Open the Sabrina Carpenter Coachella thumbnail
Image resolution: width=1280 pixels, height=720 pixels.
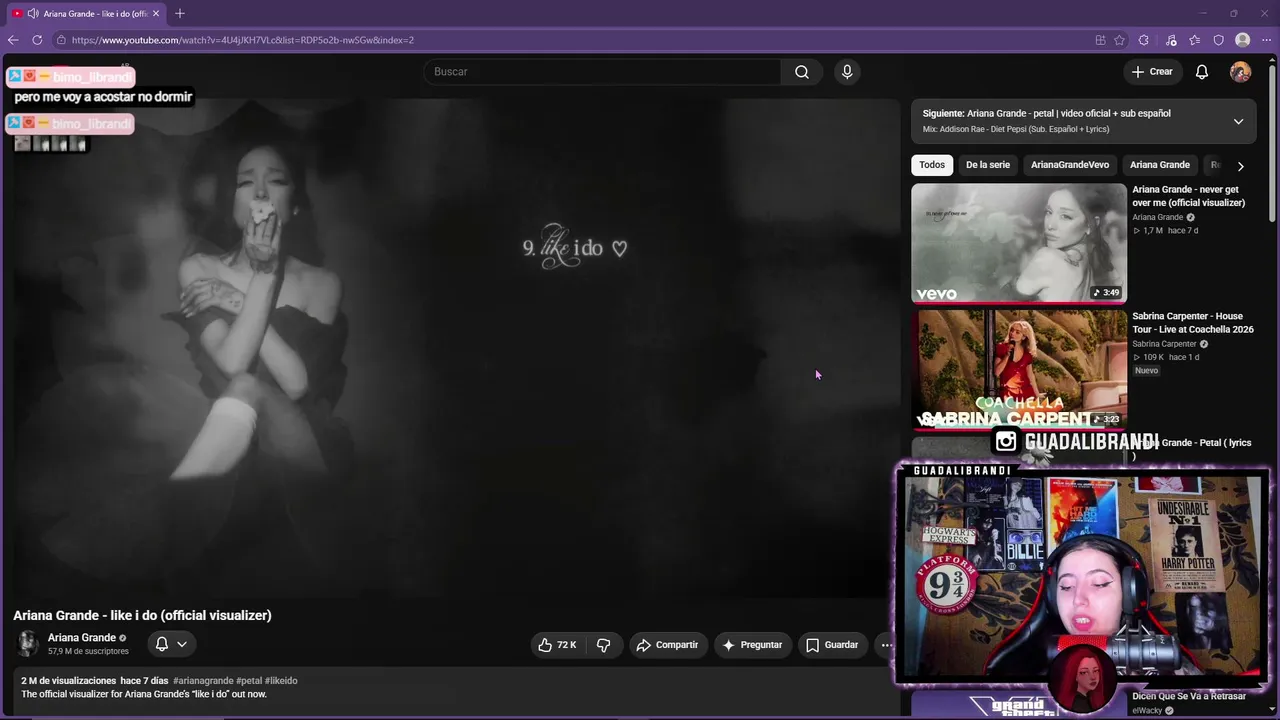pyautogui.click(x=1019, y=369)
